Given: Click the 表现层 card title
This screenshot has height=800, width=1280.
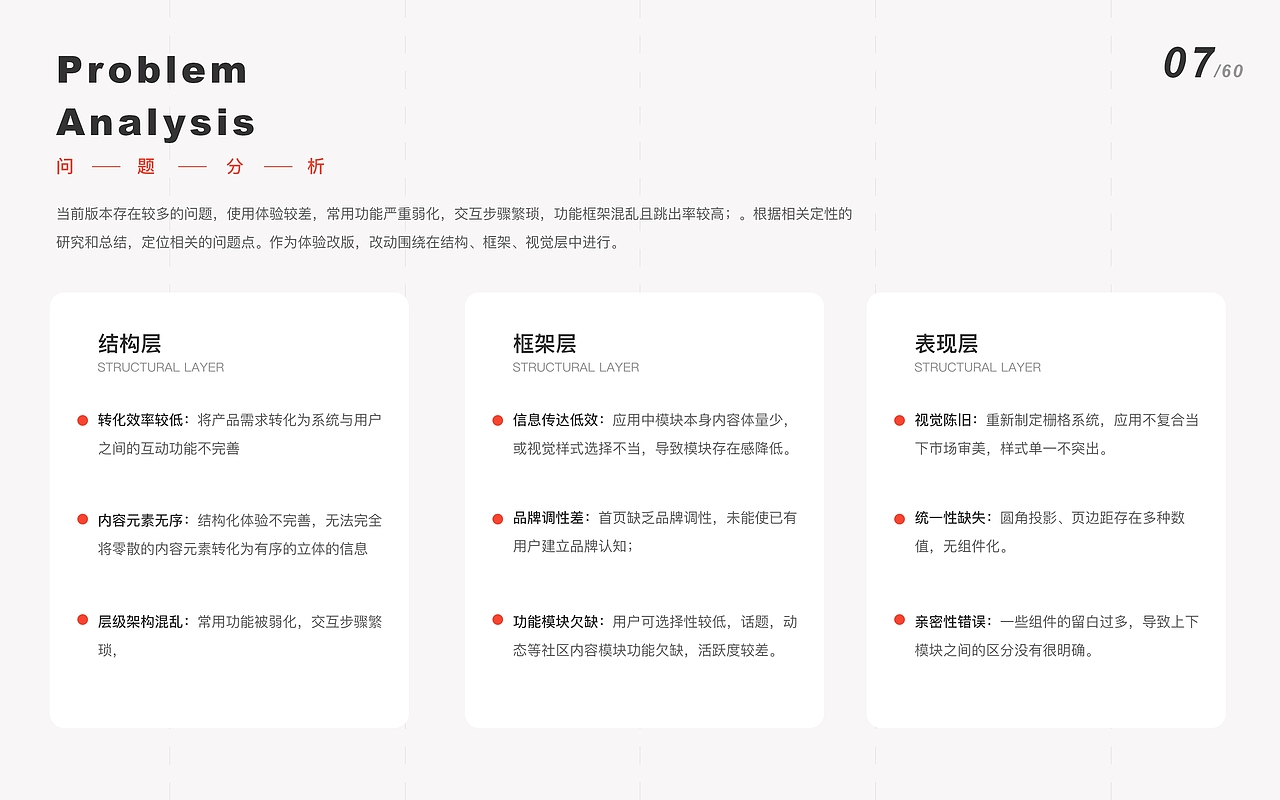Looking at the screenshot, I should [x=946, y=344].
